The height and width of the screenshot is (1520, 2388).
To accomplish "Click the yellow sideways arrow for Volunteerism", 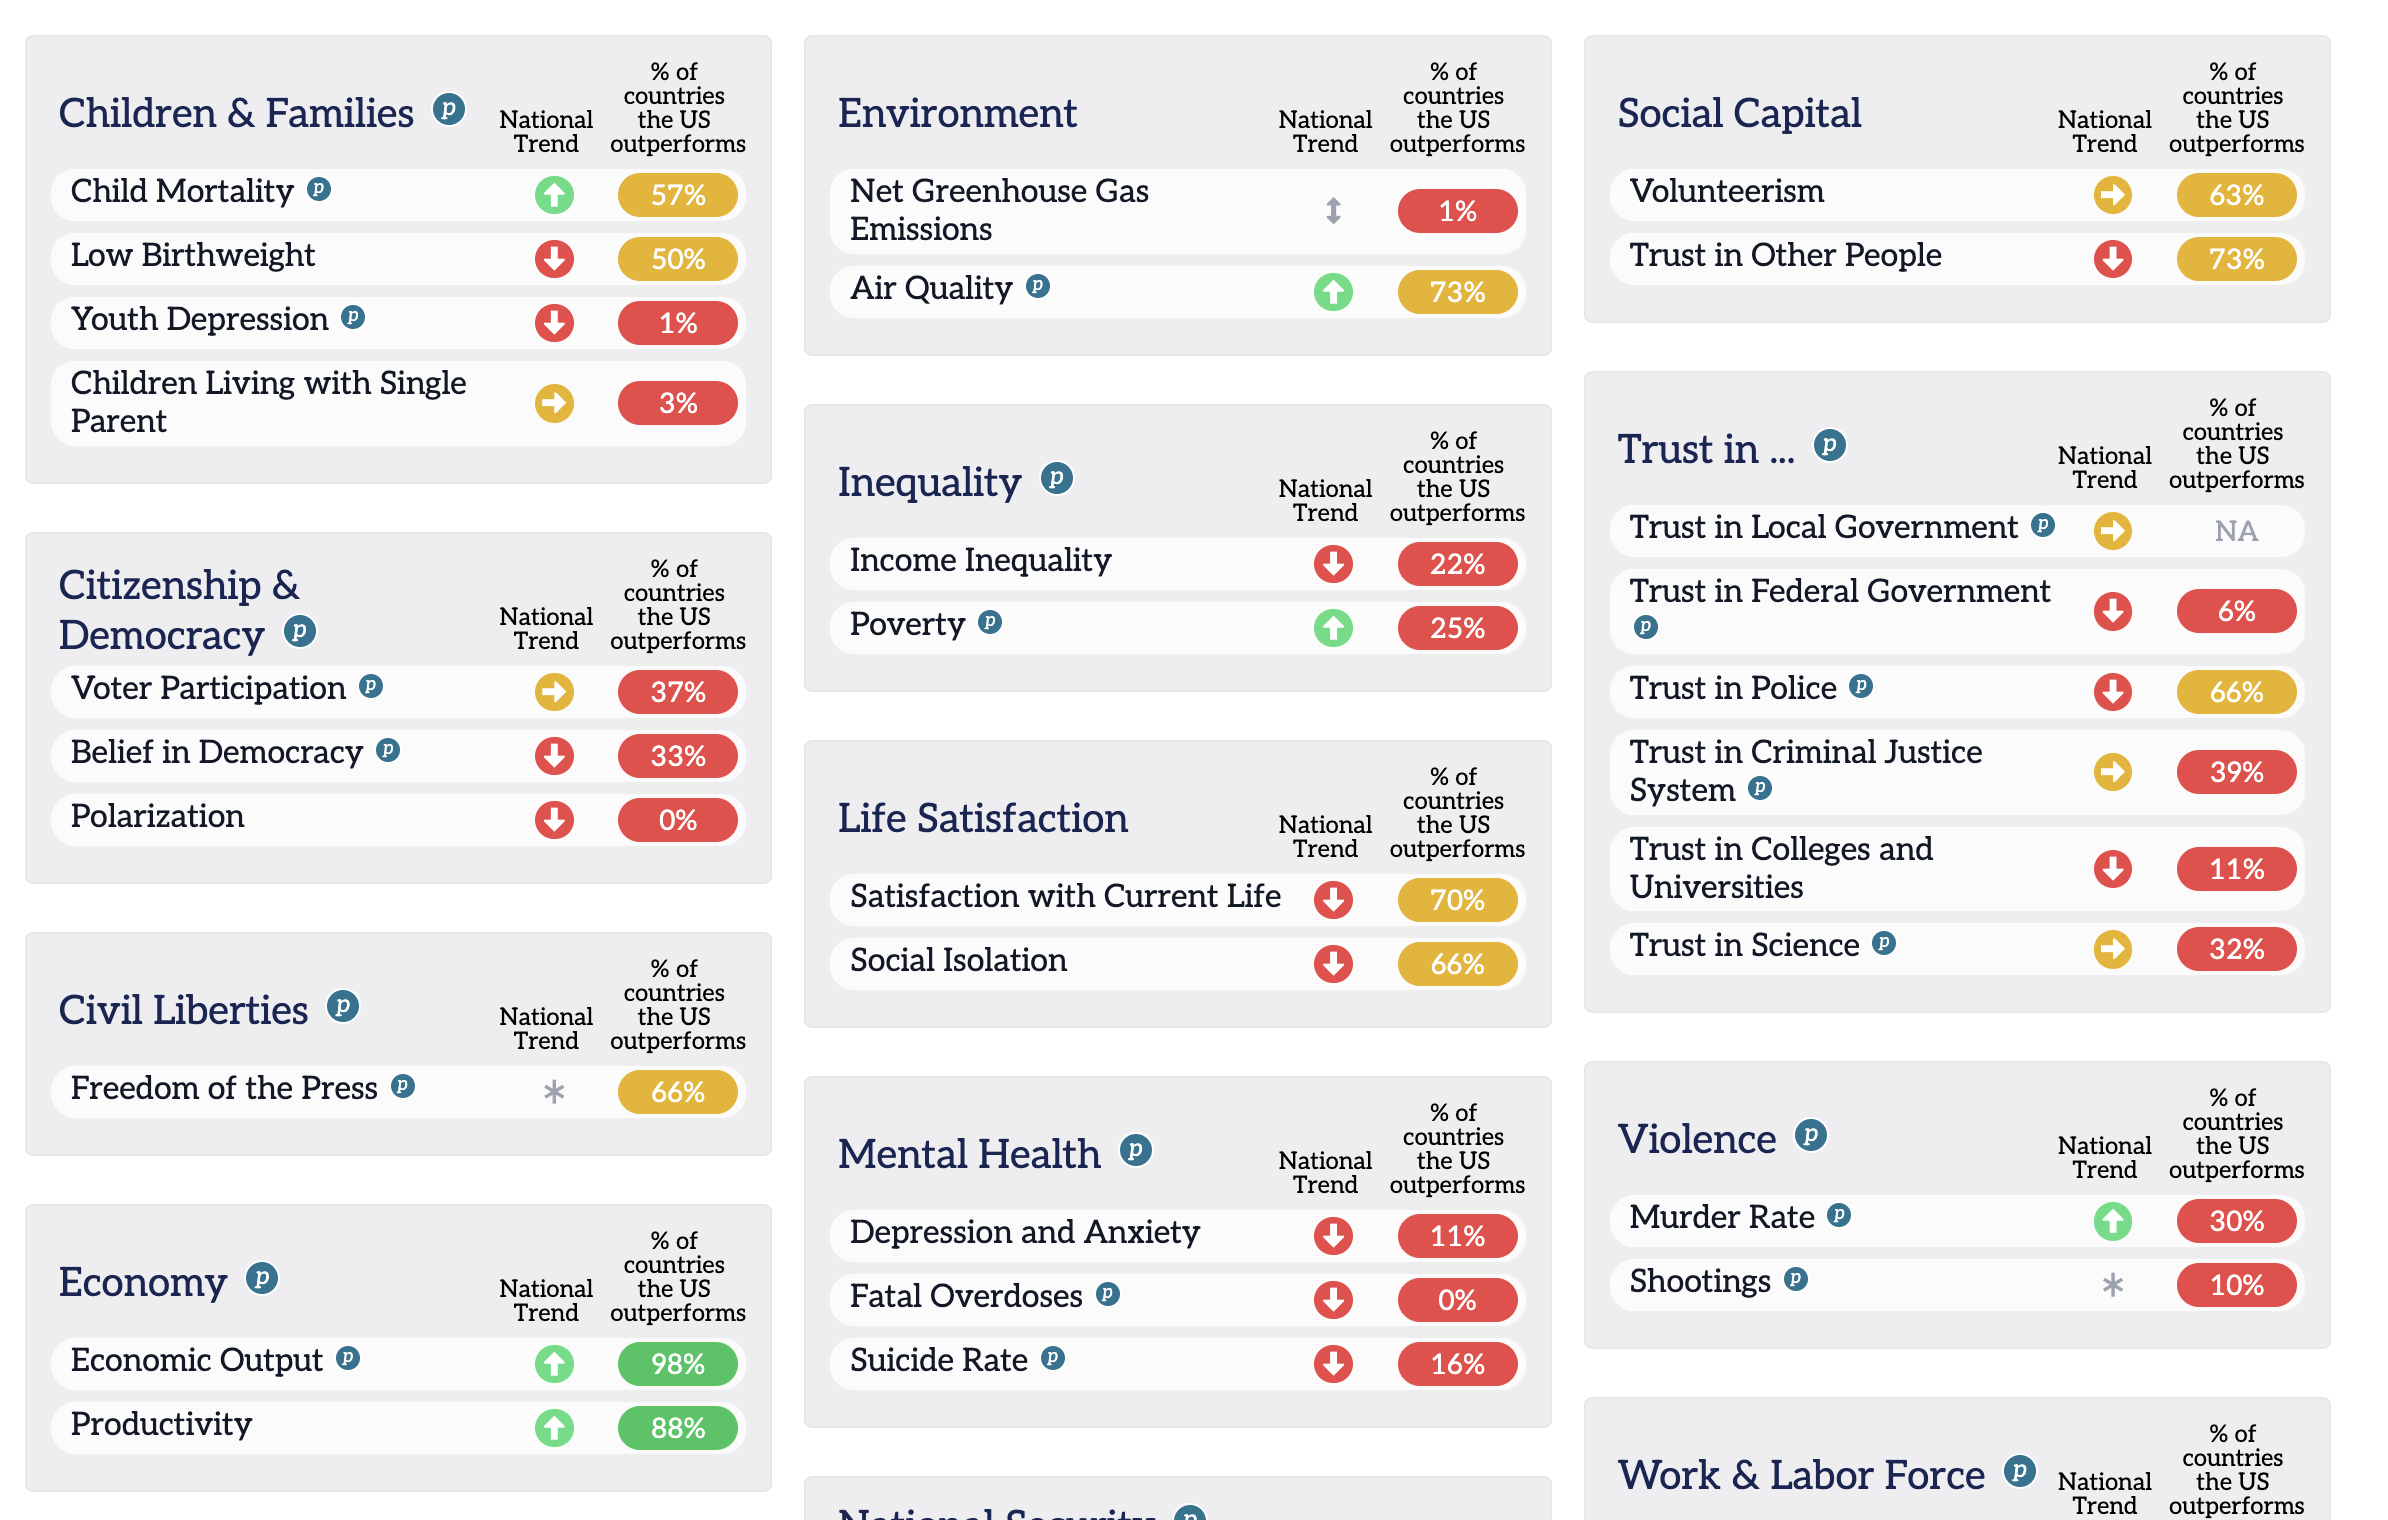I will tap(2112, 195).
